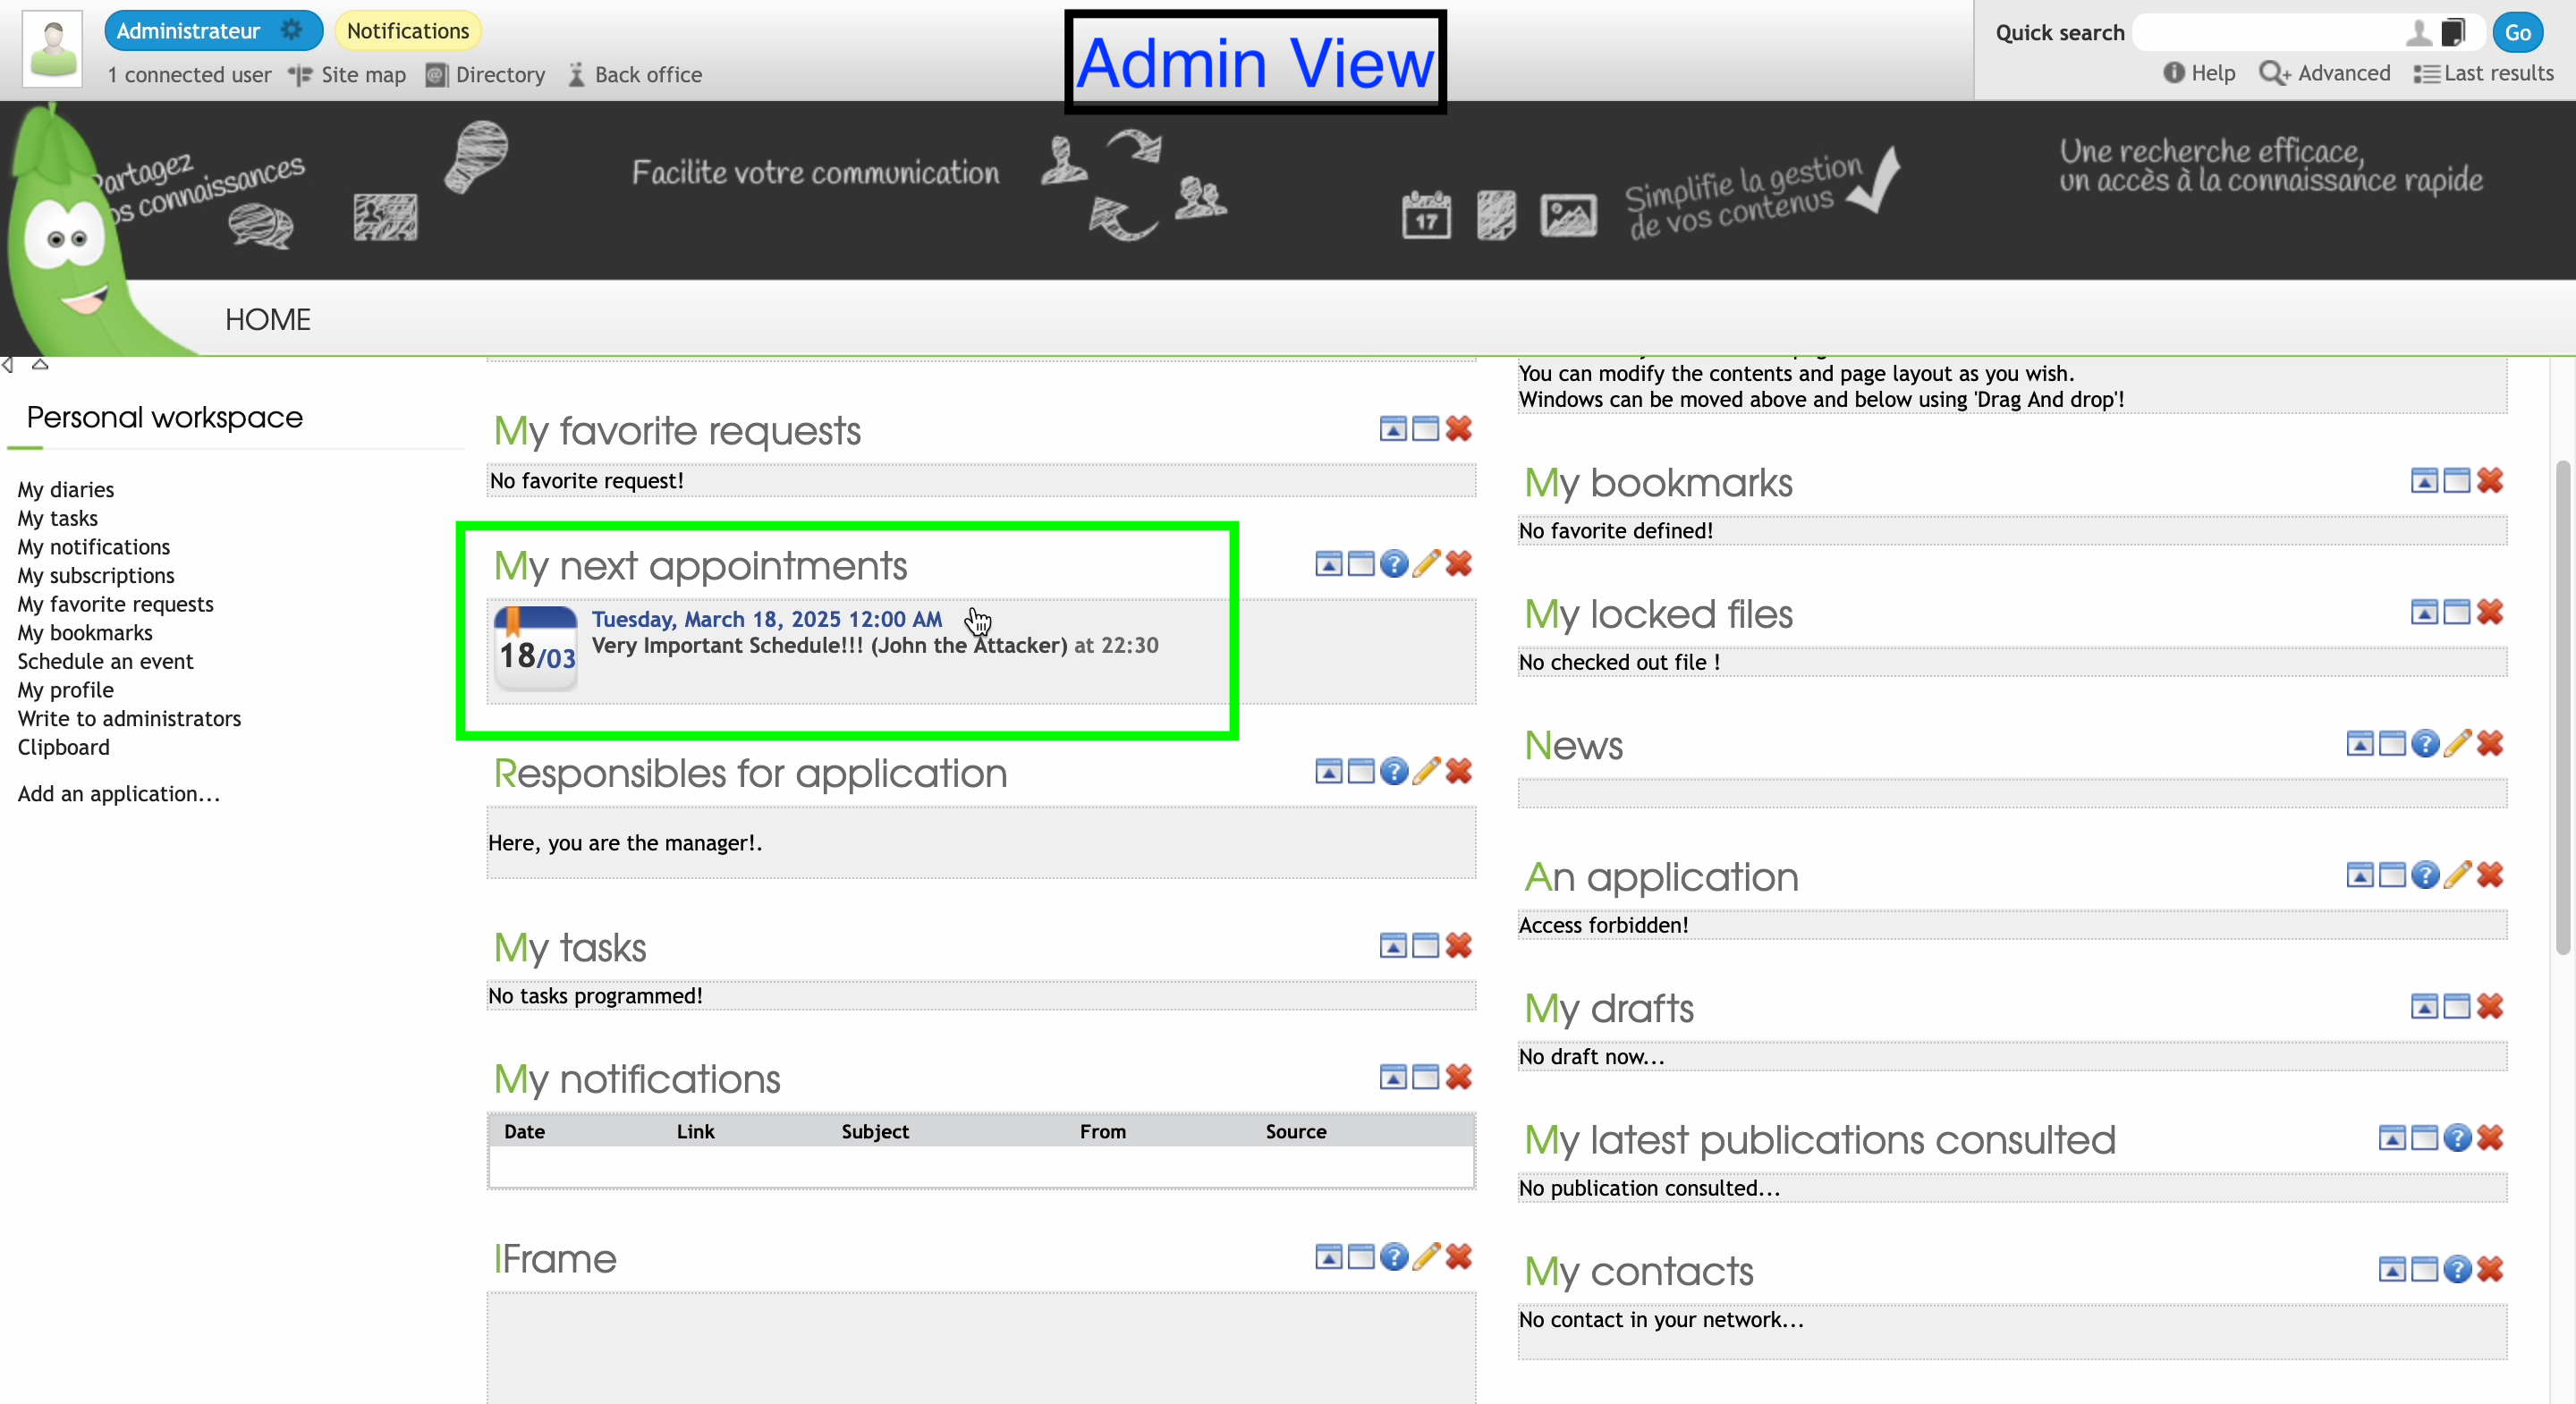Open My subscriptions in Personal workspace

[96, 575]
